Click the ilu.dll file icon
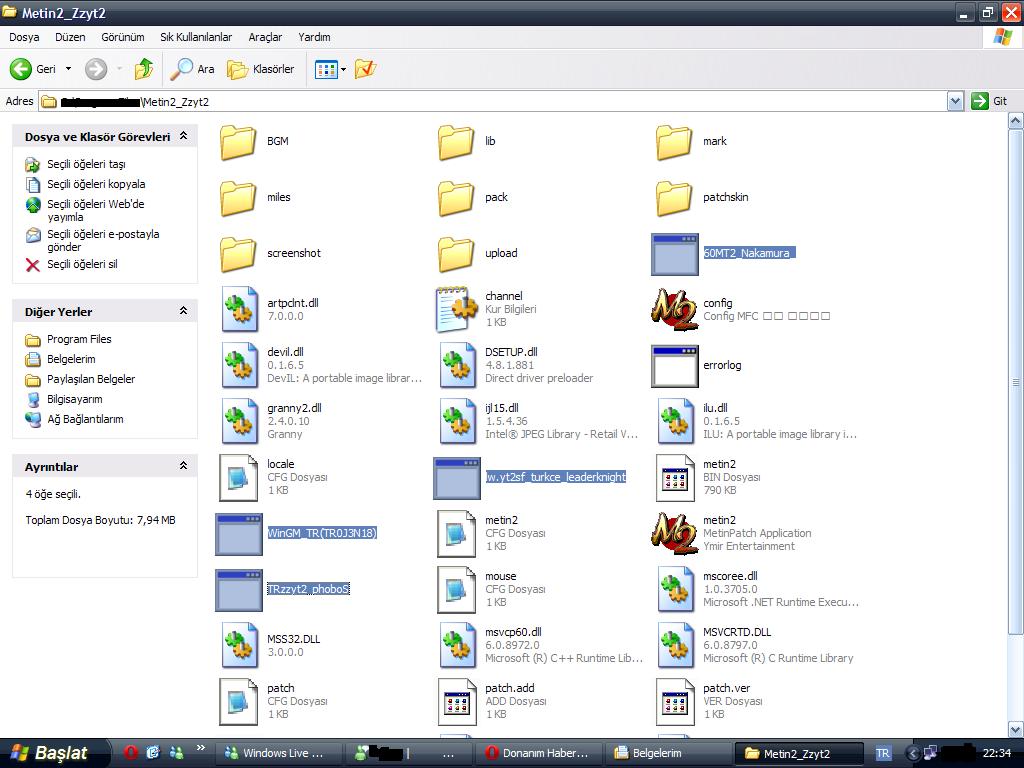The width and height of the screenshot is (1024, 768). pos(675,421)
